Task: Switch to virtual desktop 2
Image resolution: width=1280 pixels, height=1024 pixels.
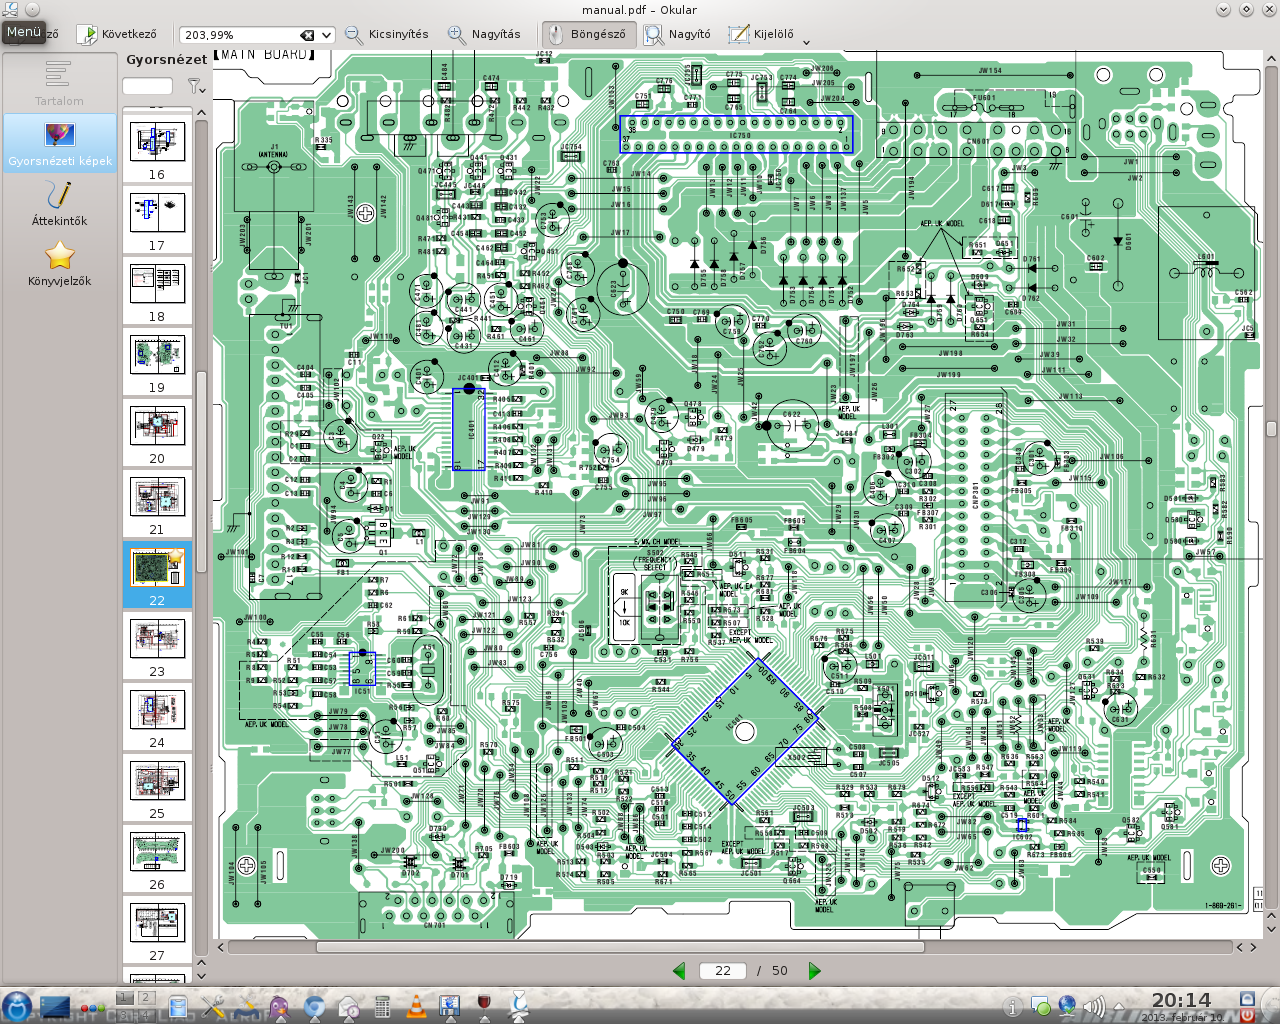Action: 145,998
